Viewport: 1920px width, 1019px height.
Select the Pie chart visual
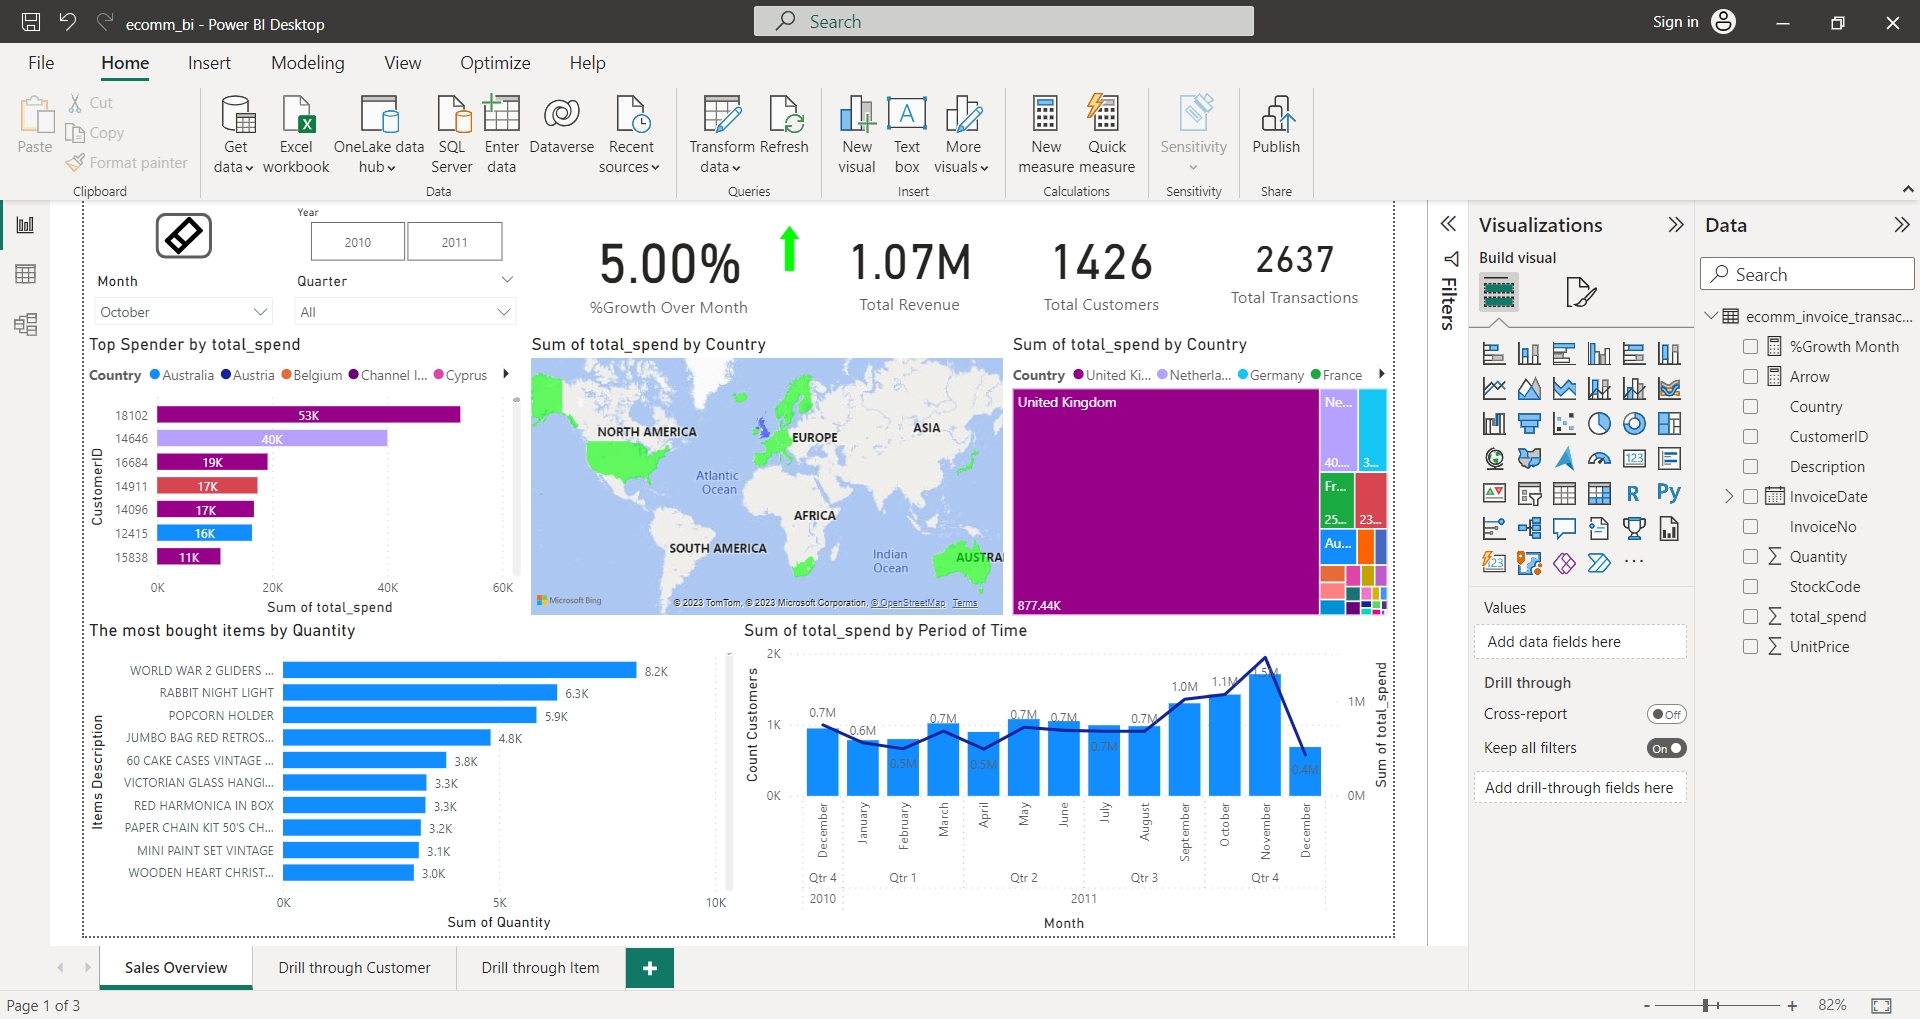click(x=1599, y=424)
